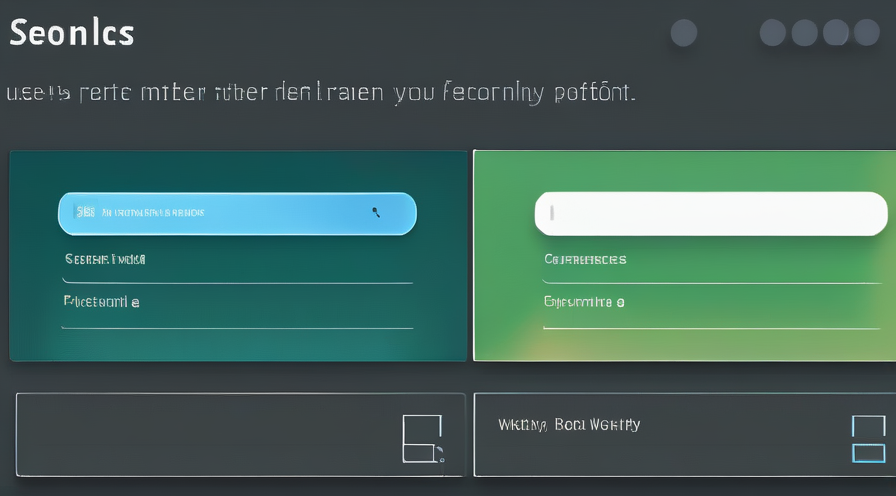Open the empty dark card below the teal panel
896x496 pixels.
[x=241, y=435]
